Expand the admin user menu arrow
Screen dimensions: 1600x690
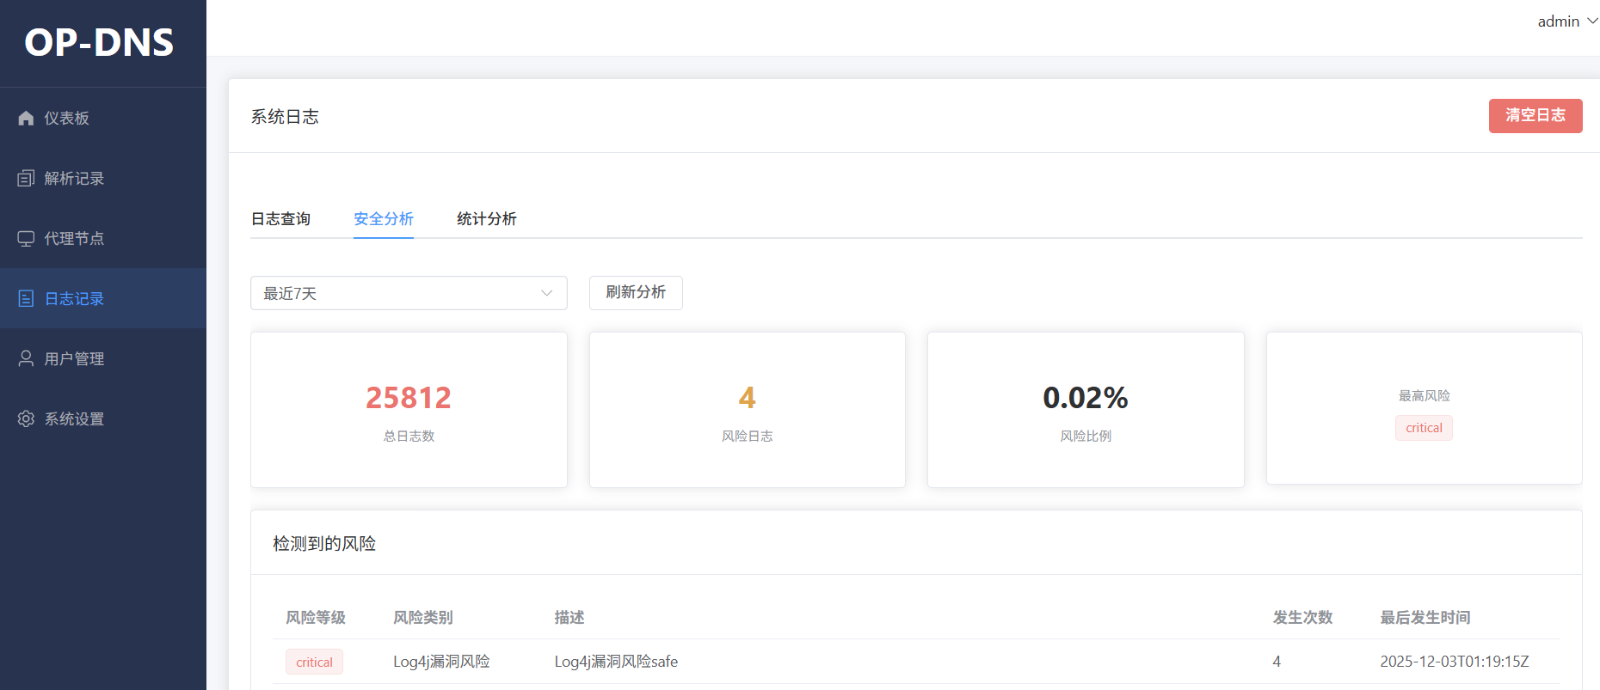pyautogui.click(x=1592, y=21)
